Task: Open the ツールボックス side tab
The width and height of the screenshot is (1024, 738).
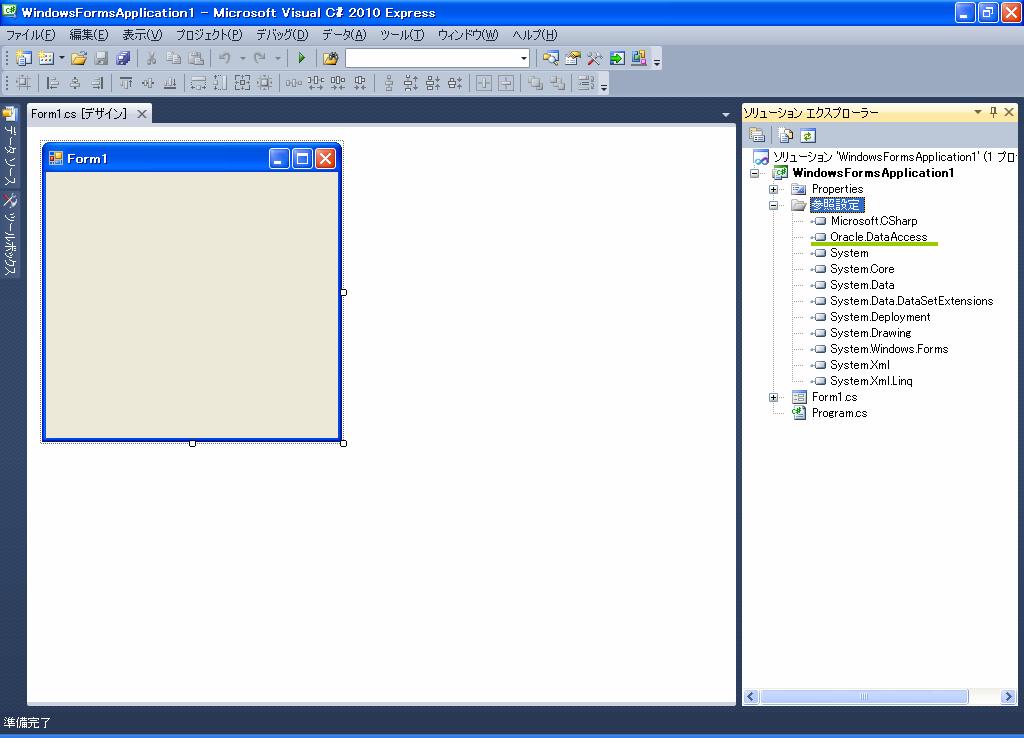Action: (x=10, y=235)
